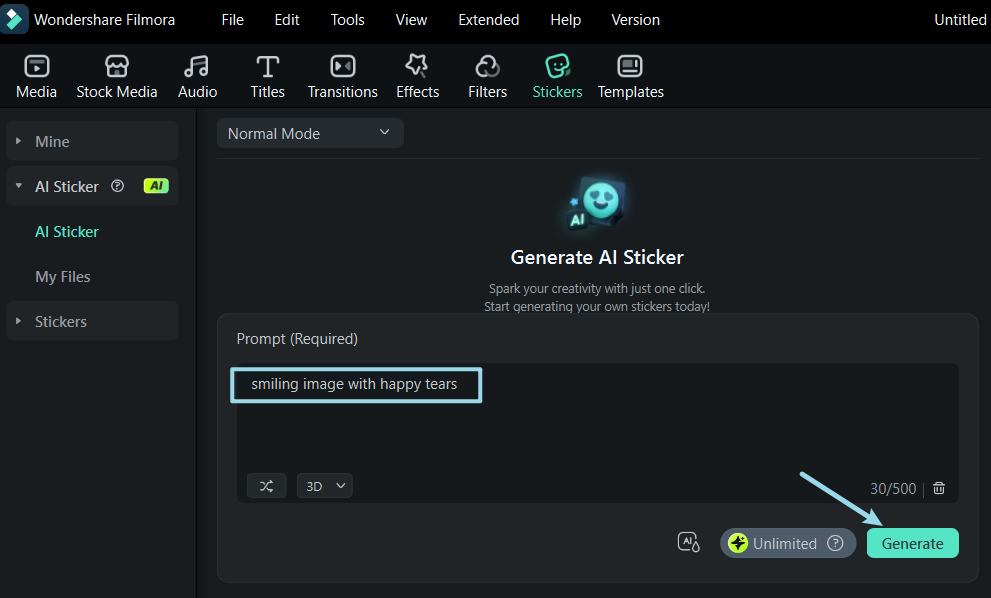
Task: Click the Untitled project title
Action: click(x=960, y=20)
